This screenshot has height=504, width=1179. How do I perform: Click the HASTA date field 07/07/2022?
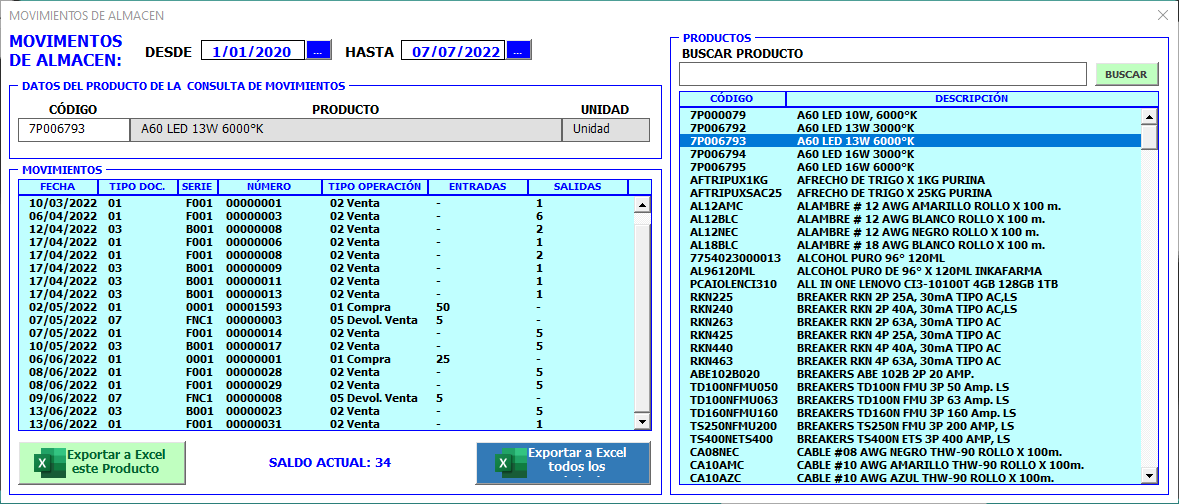point(453,50)
